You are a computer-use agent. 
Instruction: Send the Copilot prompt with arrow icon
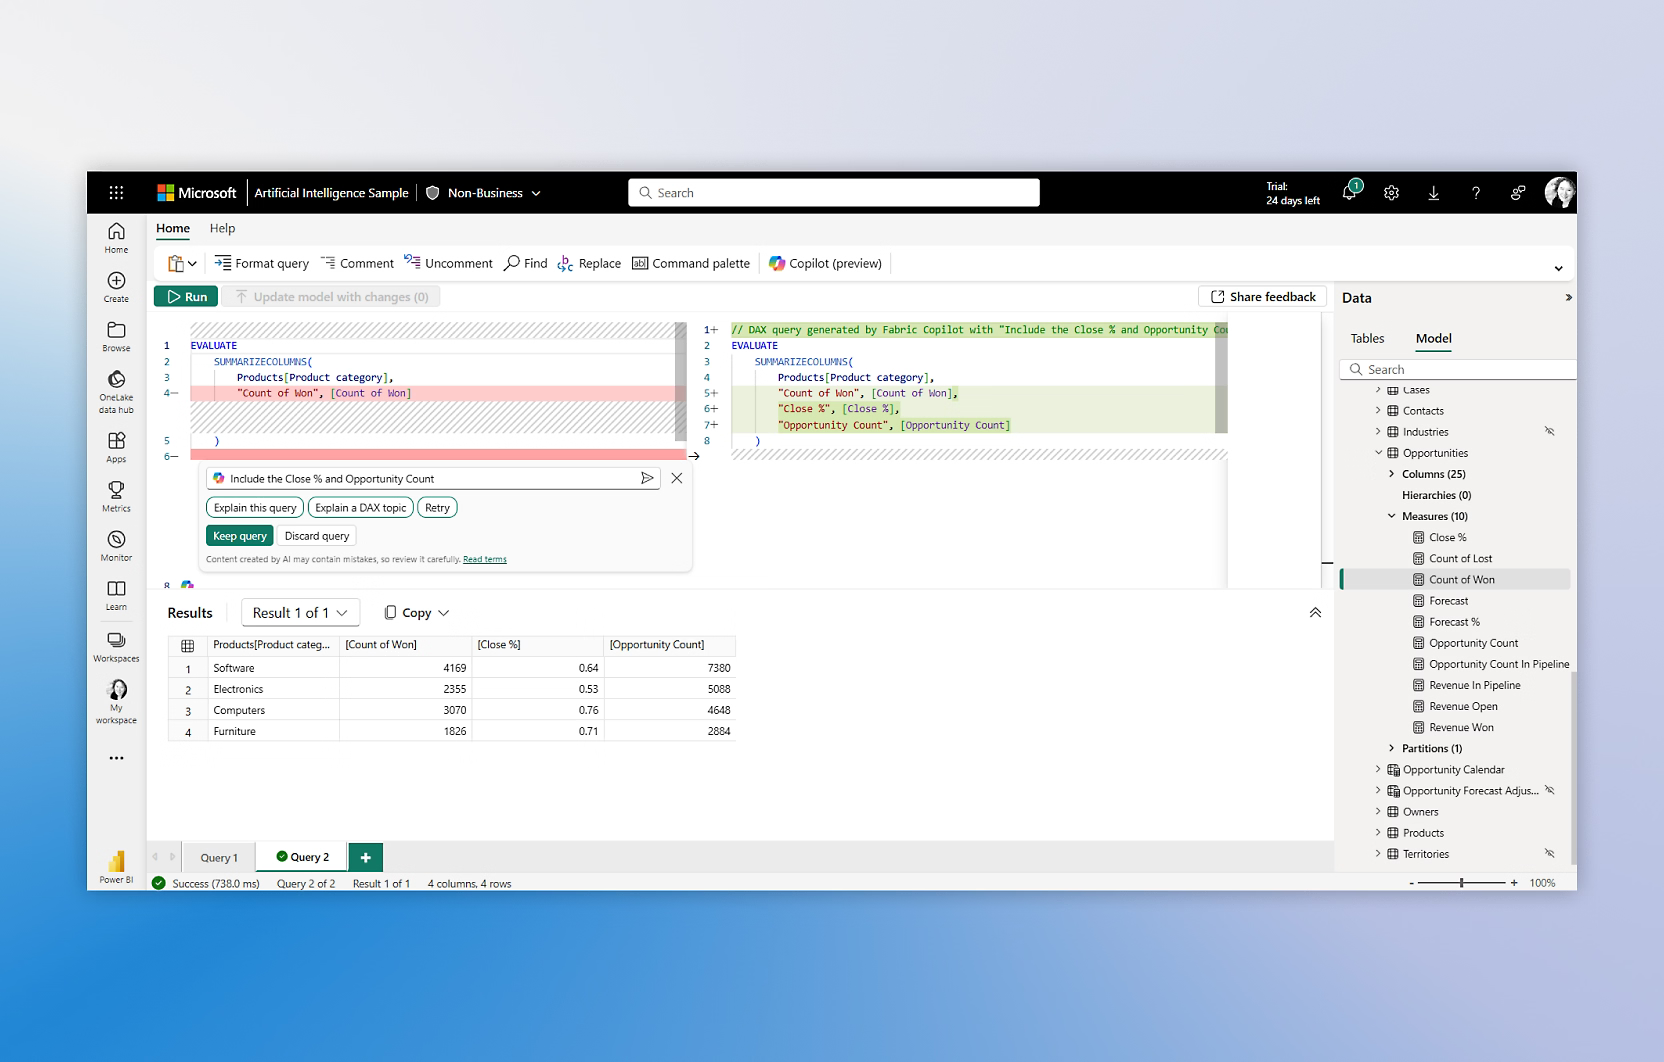click(647, 478)
